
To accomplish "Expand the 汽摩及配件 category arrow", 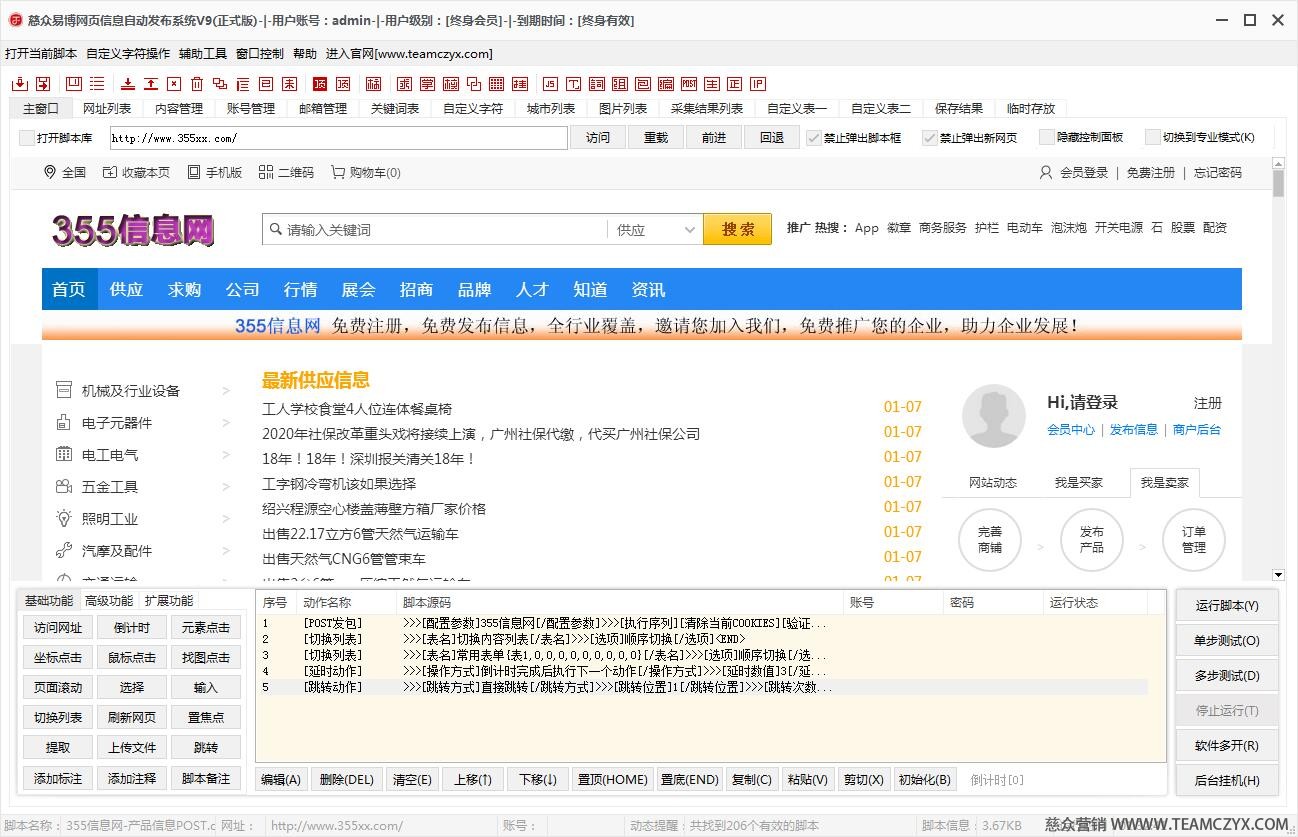I will pyautogui.click(x=226, y=551).
